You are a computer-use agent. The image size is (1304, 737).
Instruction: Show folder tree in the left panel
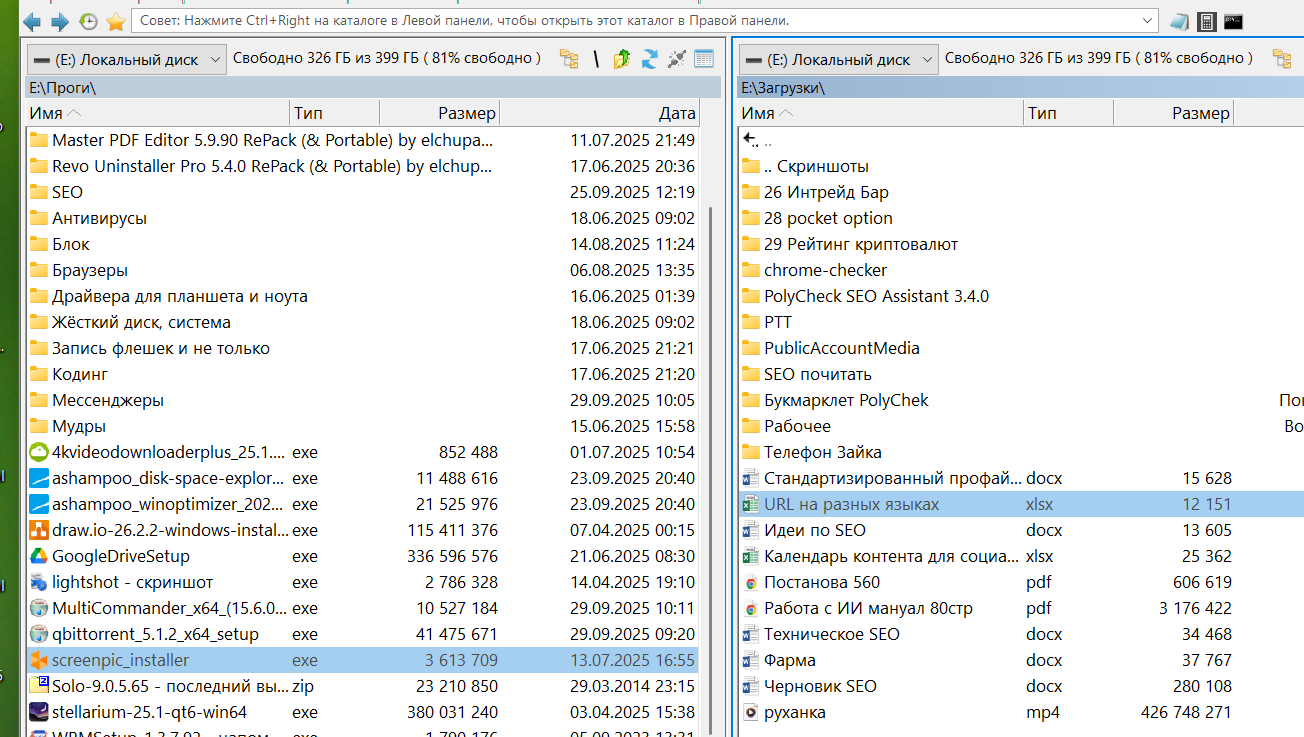(x=569, y=59)
